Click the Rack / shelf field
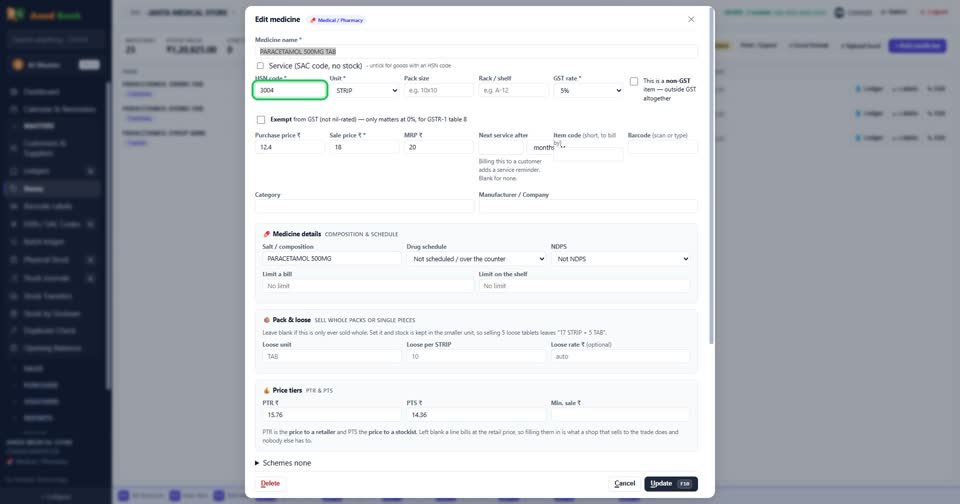The width and height of the screenshot is (960, 504). (x=513, y=91)
